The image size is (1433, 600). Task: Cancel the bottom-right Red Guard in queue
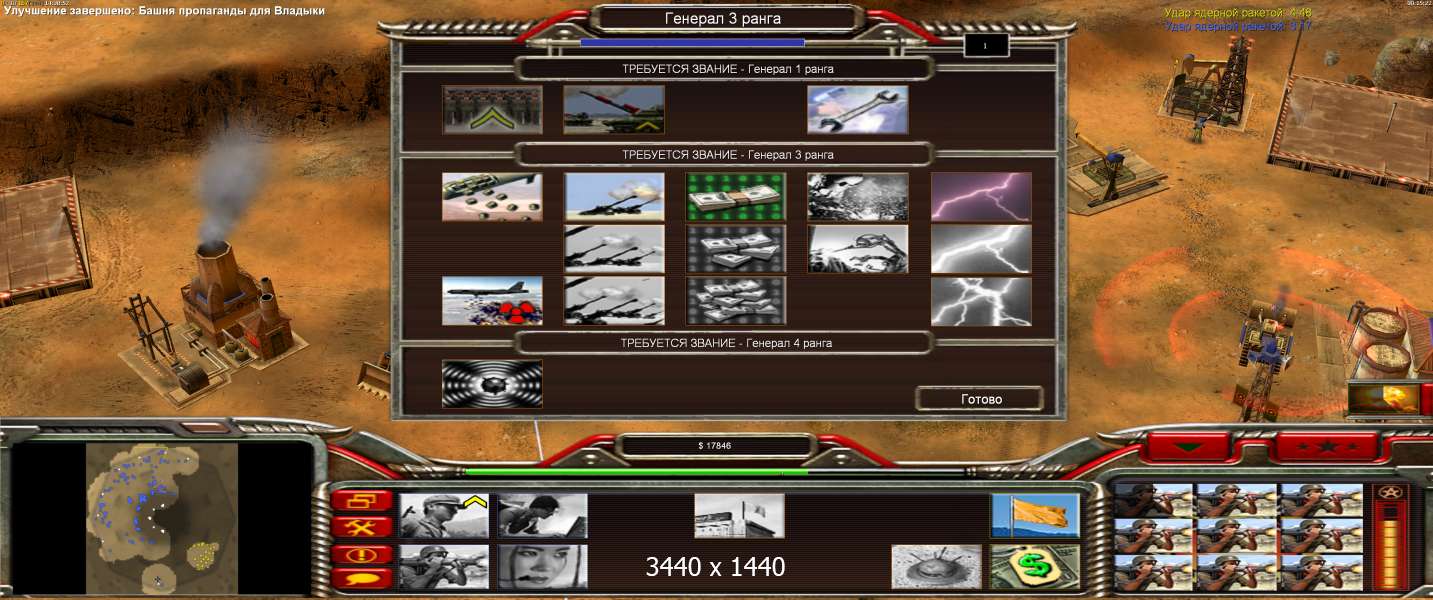coord(1322,572)
